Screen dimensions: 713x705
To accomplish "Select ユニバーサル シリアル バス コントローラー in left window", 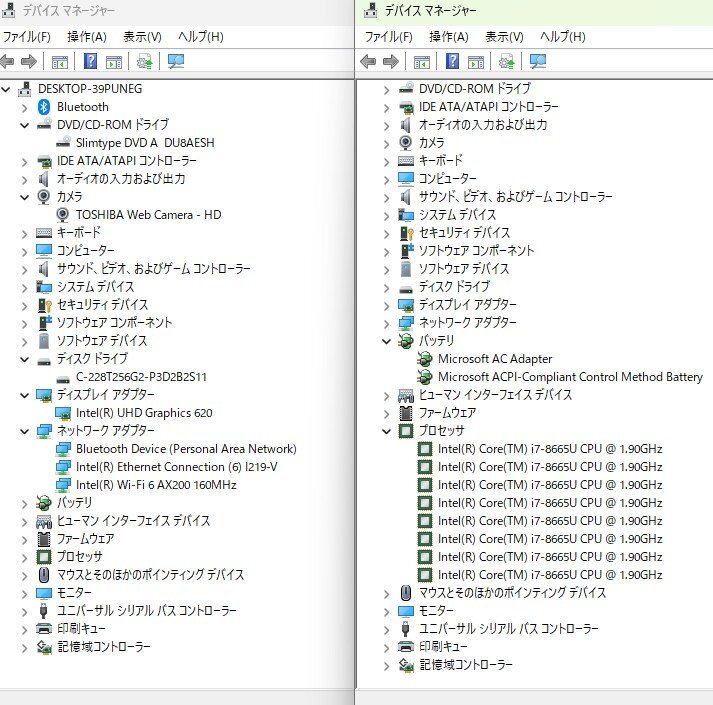I will (146, 611).
